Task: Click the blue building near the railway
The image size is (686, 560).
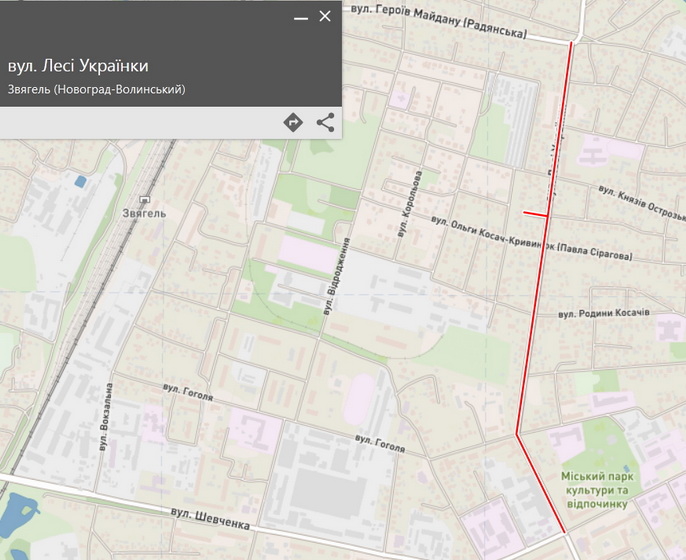Action: 79,181
